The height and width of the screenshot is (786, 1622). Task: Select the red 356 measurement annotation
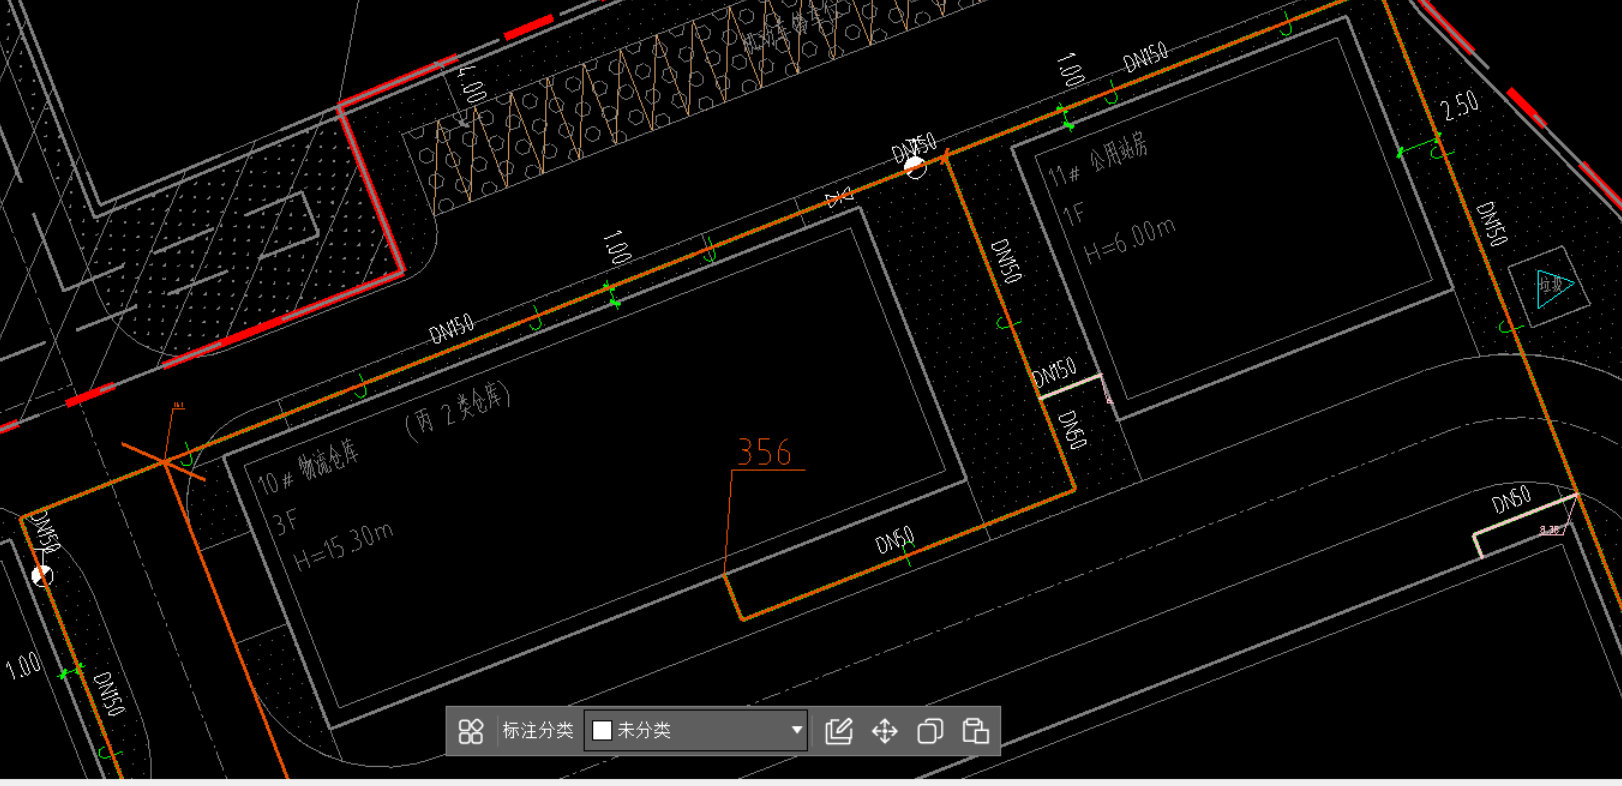click(765, 453)
